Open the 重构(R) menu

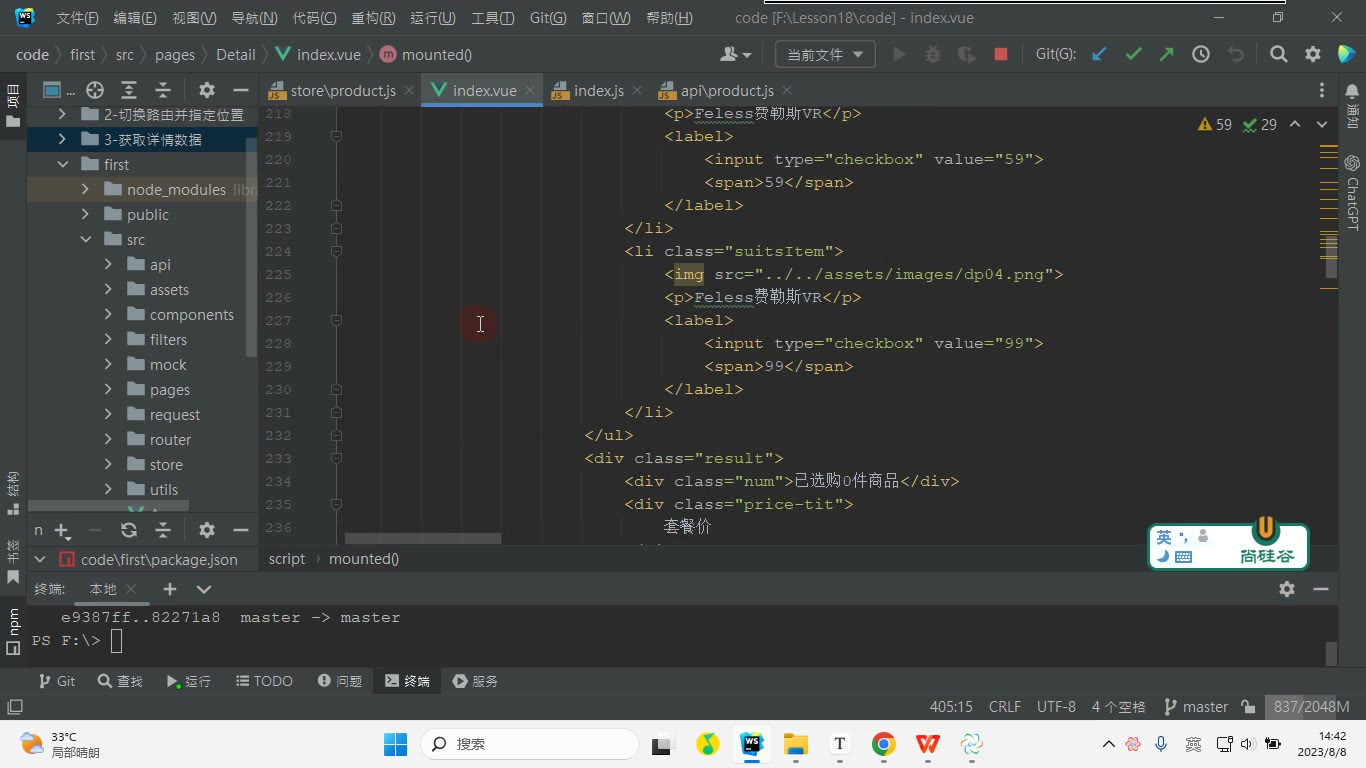coord(373,18)
